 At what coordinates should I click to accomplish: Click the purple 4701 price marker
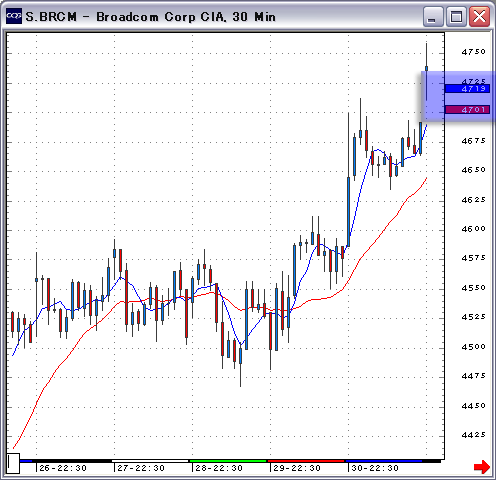467,109
